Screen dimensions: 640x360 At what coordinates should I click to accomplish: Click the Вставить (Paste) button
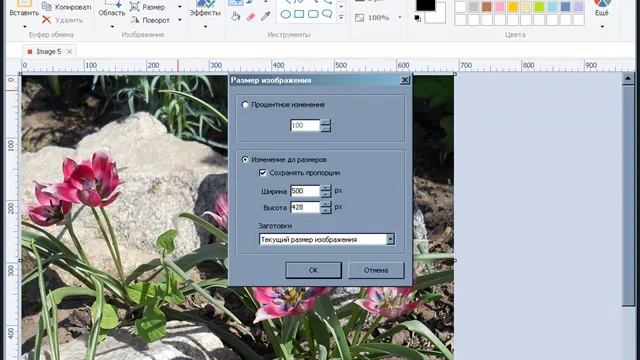point(24,8)
